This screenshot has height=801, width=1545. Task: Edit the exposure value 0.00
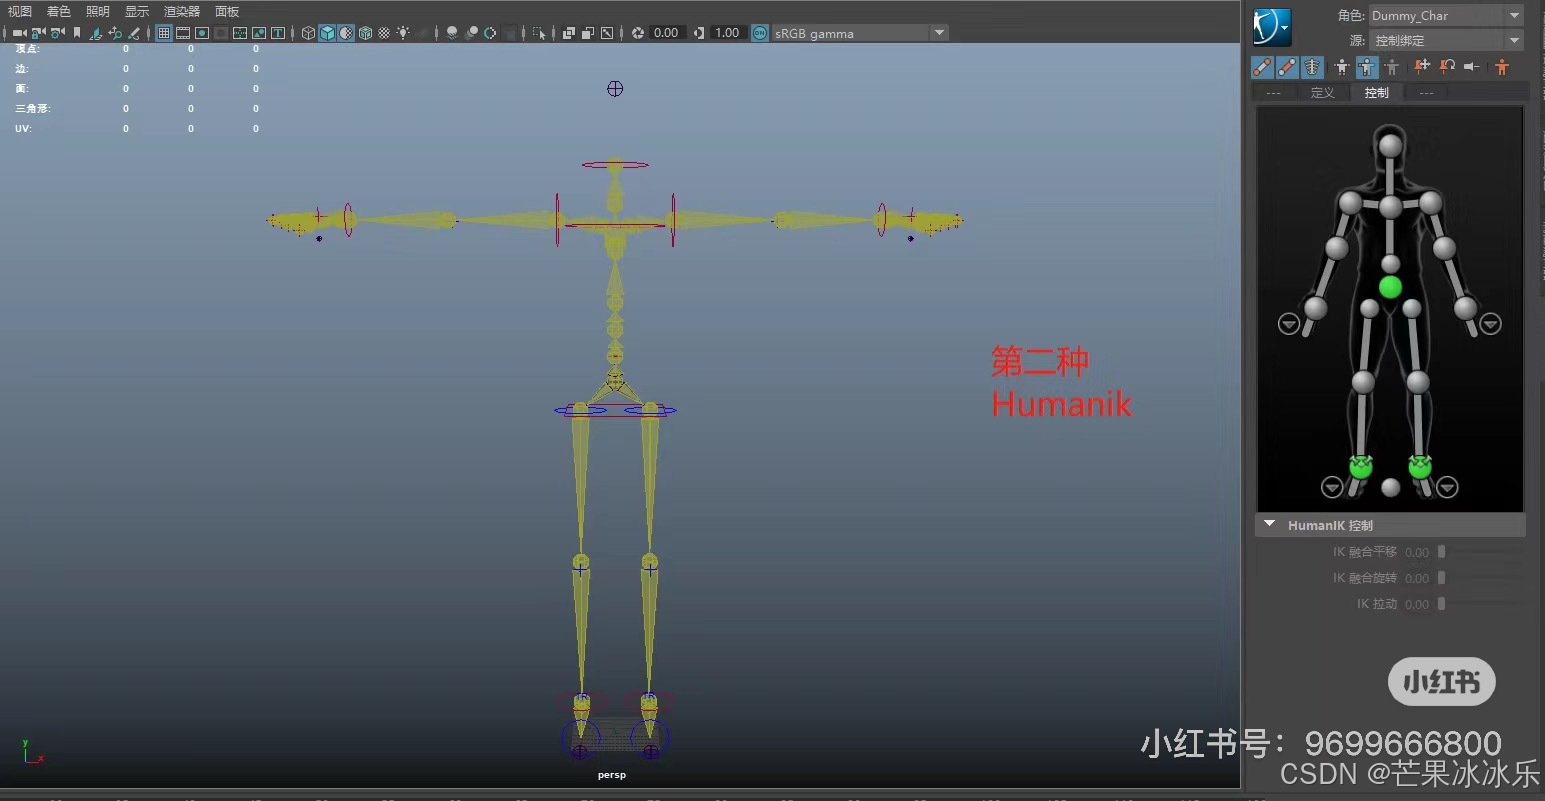[x=667, y=33]
